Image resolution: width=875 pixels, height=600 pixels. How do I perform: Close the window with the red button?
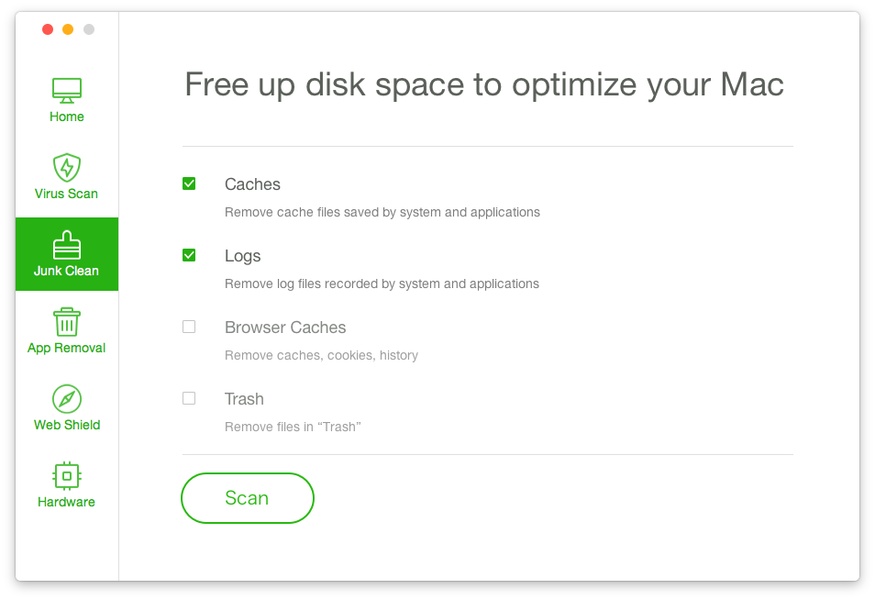[x=47, y=30]
